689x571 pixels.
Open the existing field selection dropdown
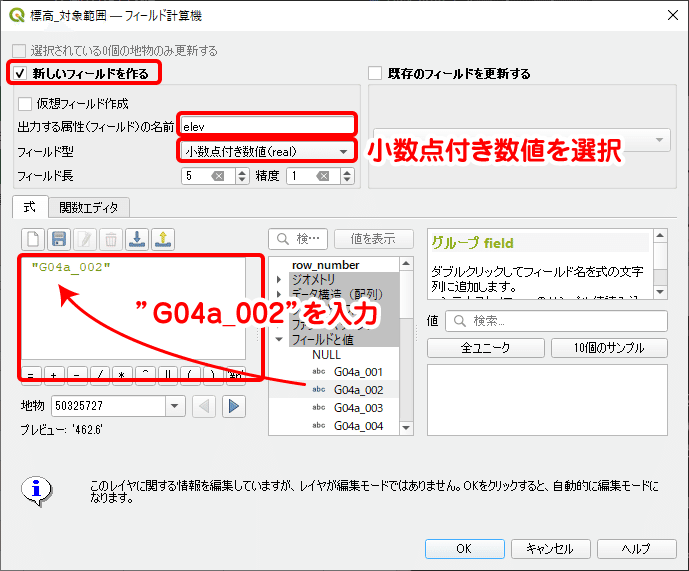coord(522,140)
